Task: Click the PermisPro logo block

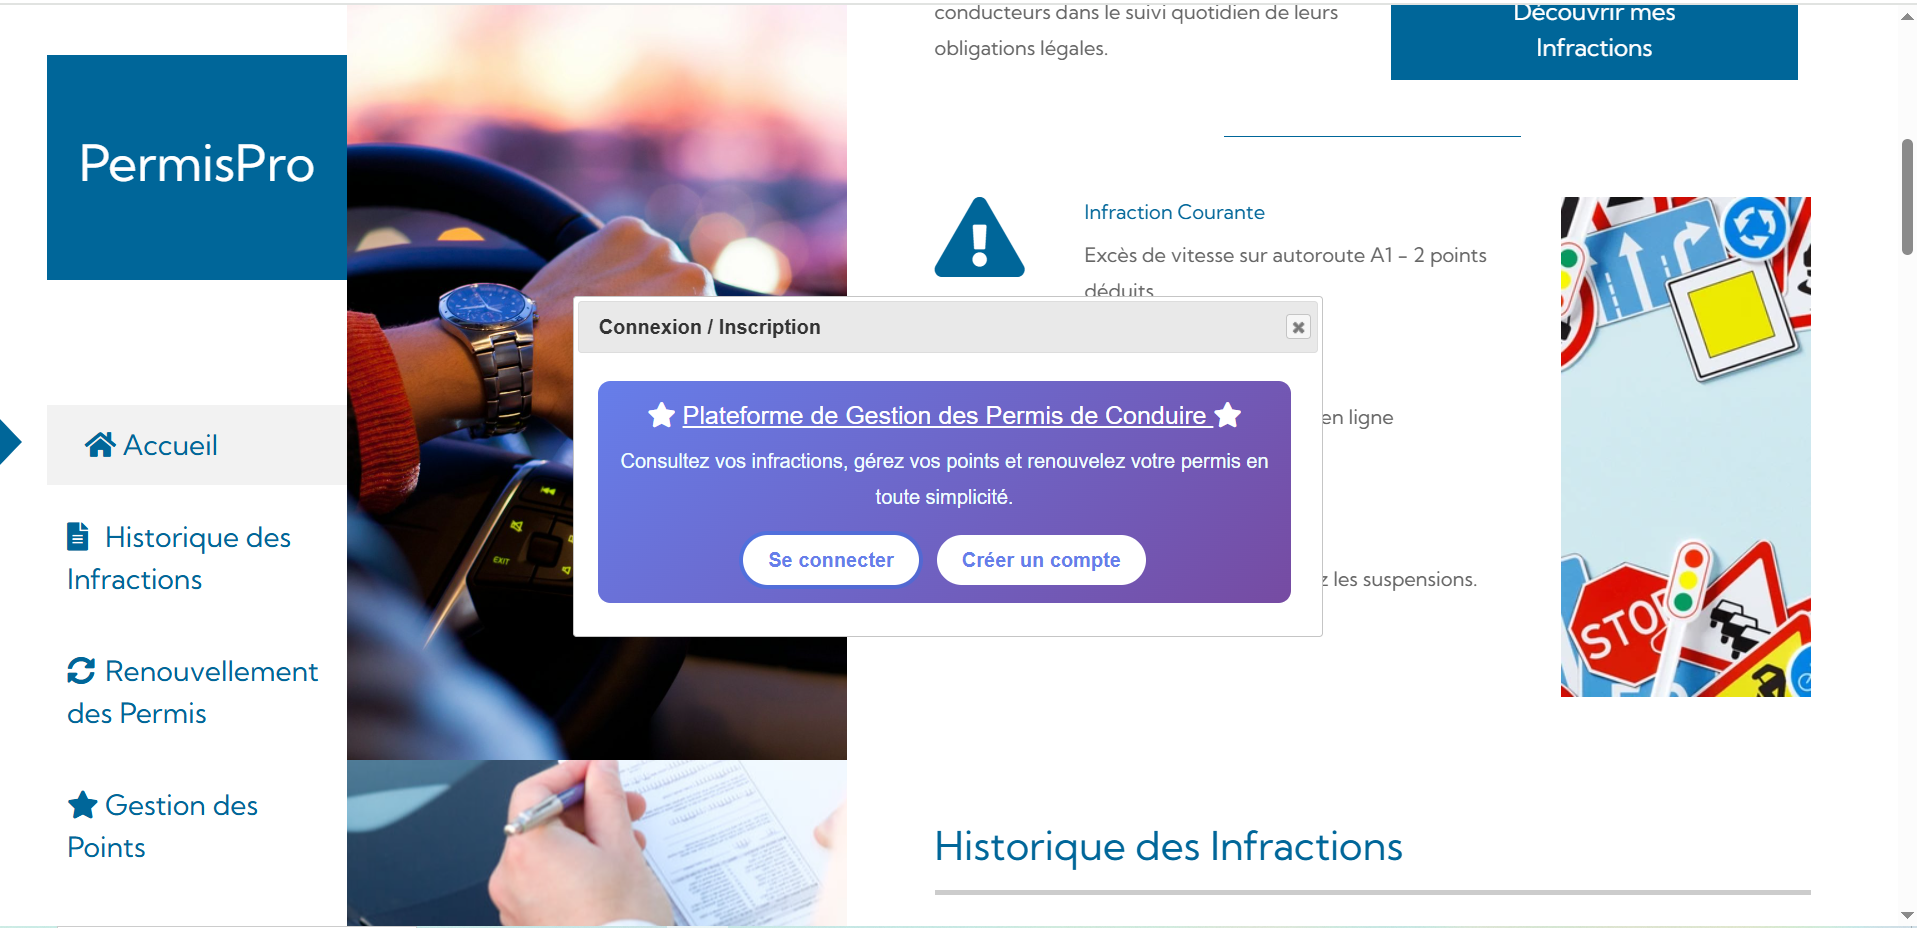Action: coord(197,166)
